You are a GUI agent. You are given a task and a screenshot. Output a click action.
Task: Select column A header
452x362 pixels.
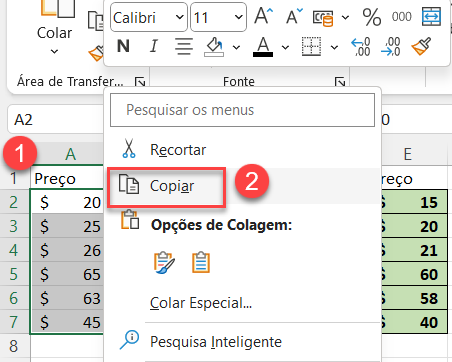point(70,154)
